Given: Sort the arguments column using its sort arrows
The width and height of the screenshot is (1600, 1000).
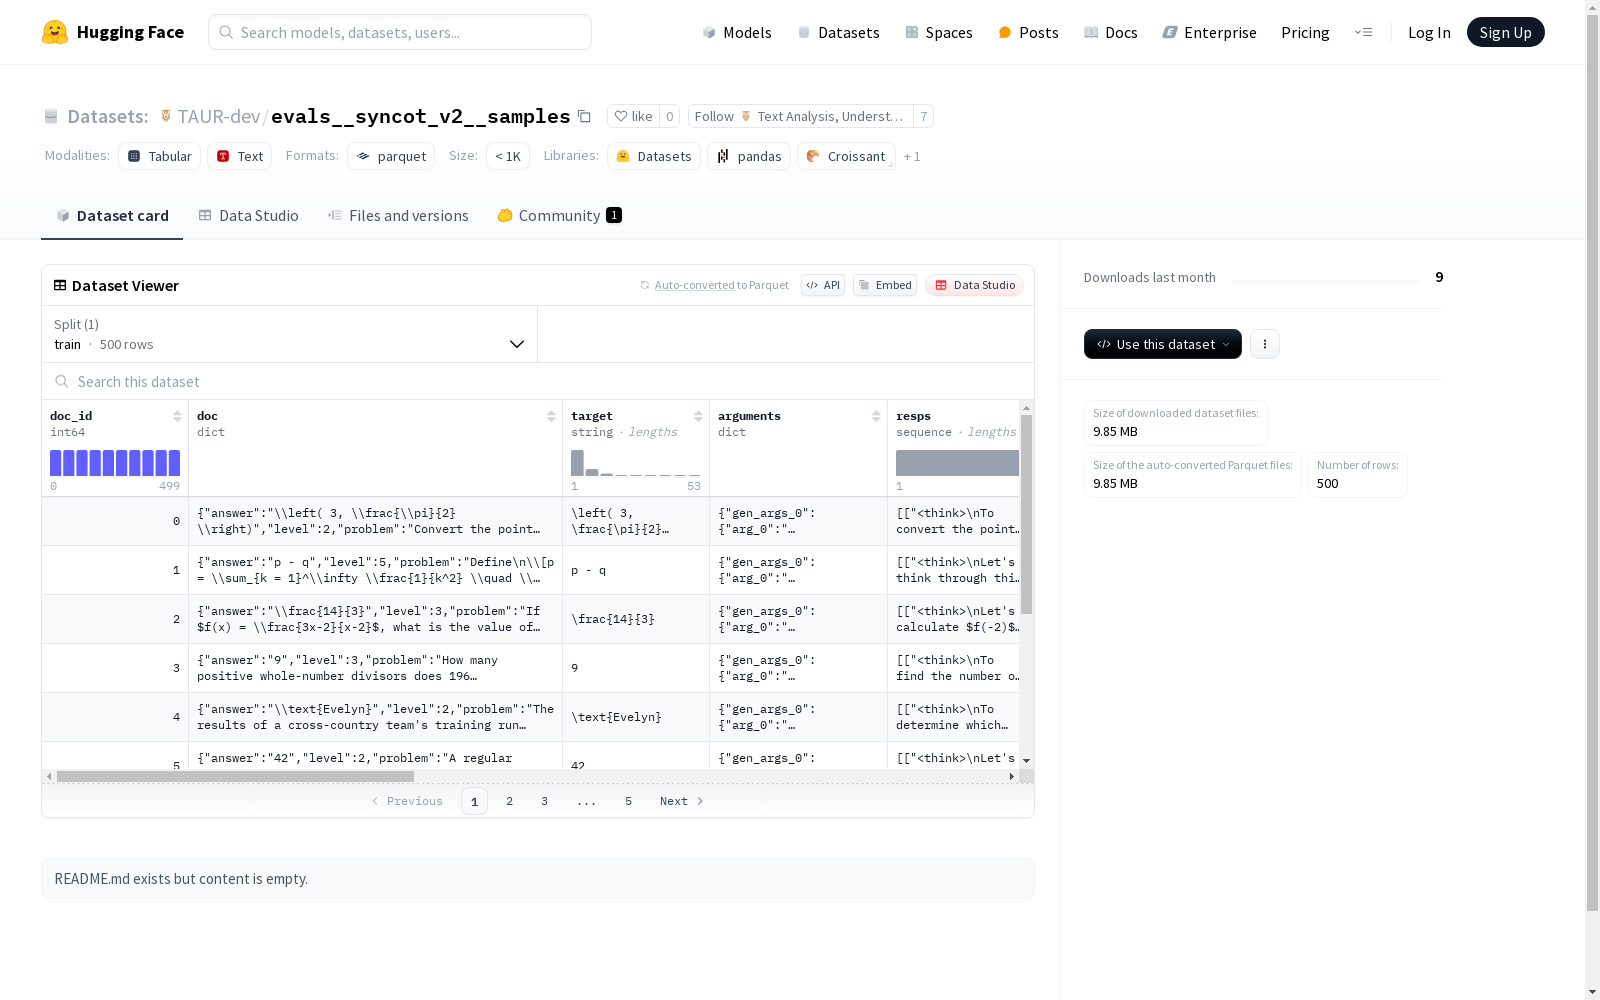Looking at the screenshot, I should (876, 416).
